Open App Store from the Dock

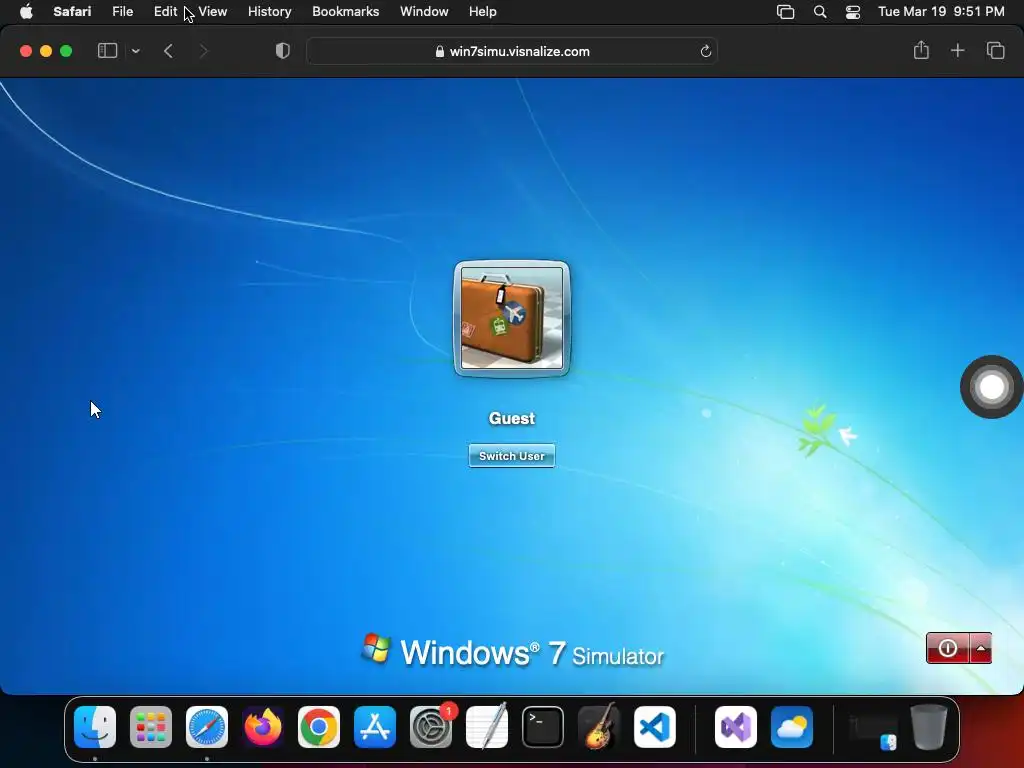(x=375, y=727)
